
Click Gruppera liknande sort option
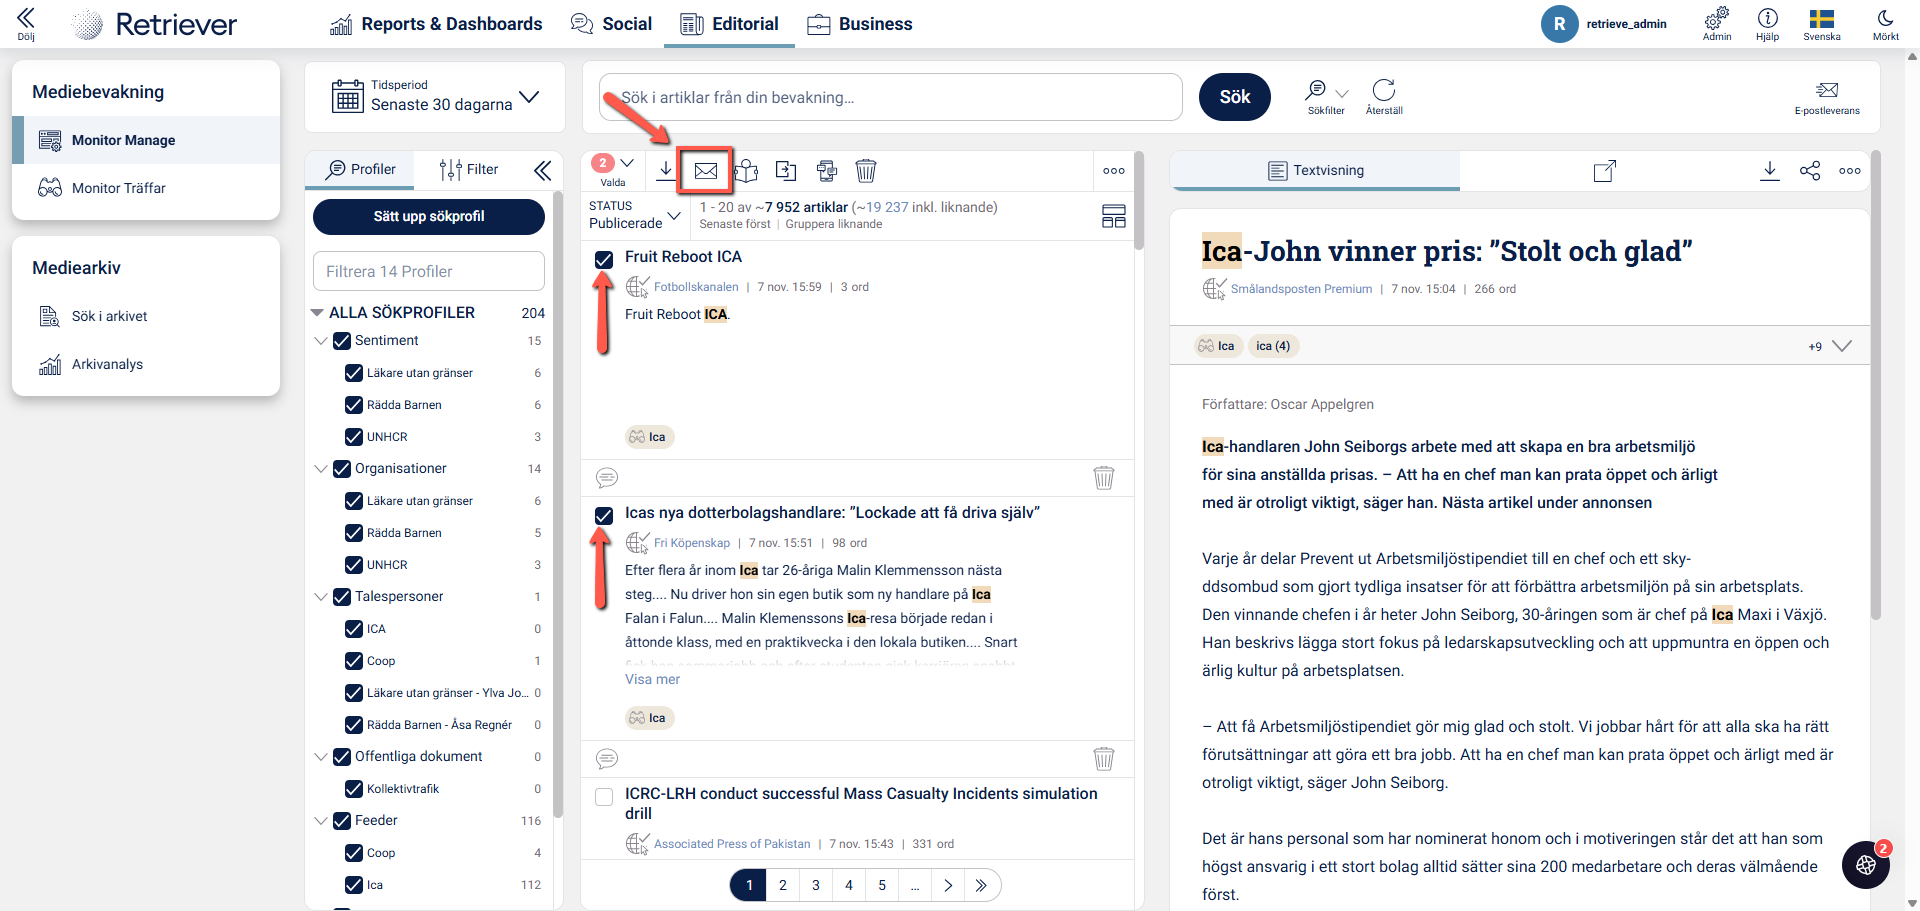point(834,224)
